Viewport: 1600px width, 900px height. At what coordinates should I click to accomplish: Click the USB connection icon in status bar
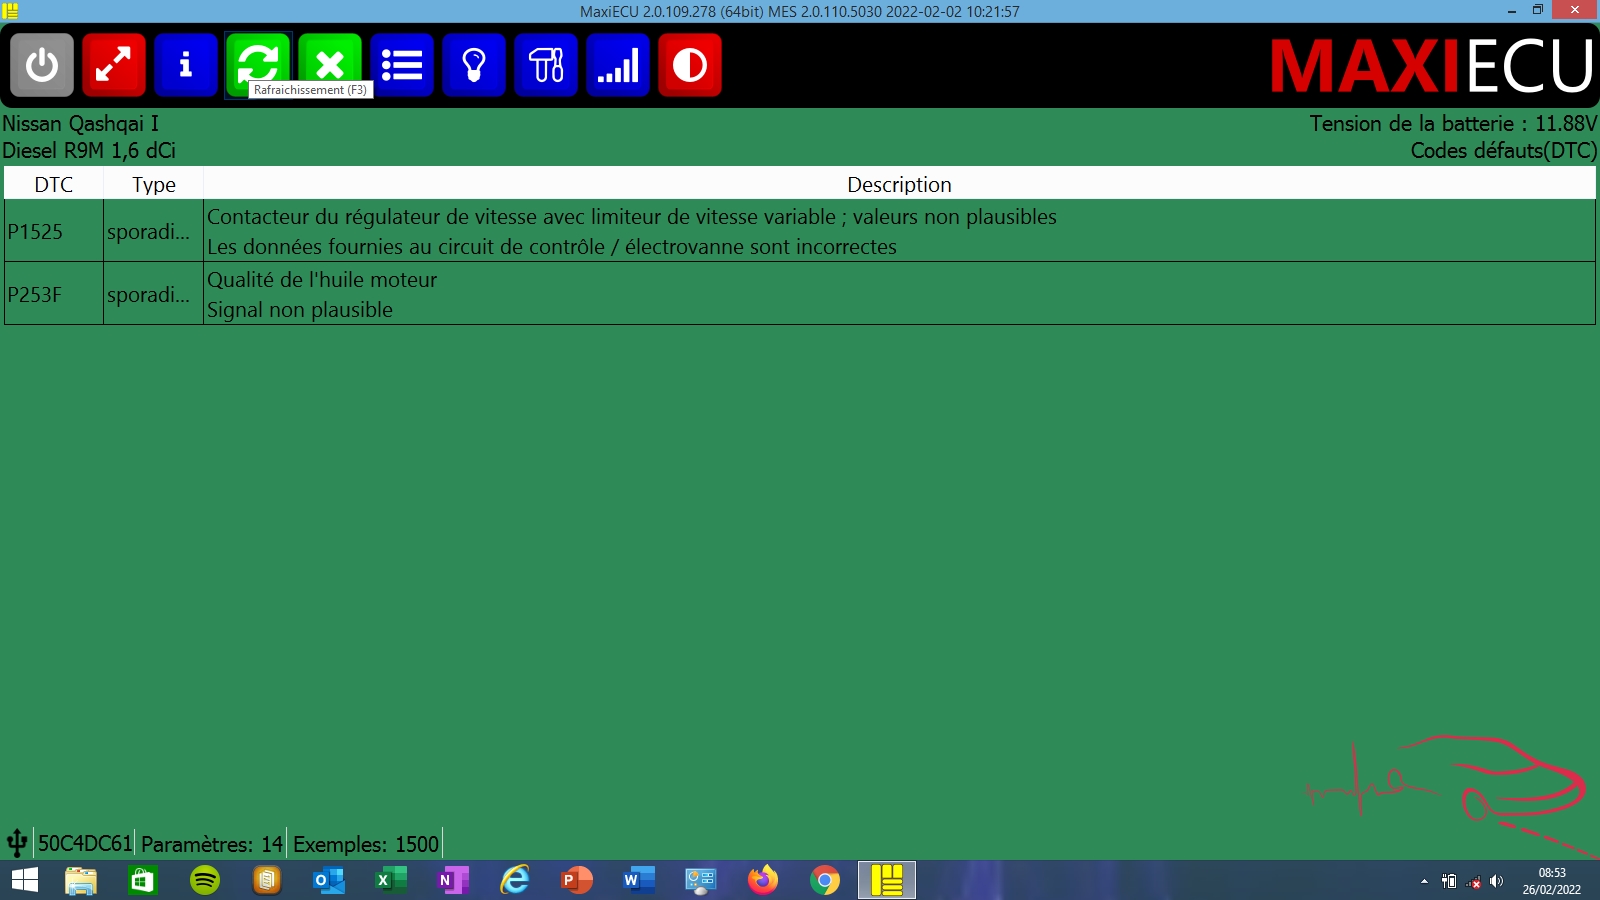click(17, 843)
